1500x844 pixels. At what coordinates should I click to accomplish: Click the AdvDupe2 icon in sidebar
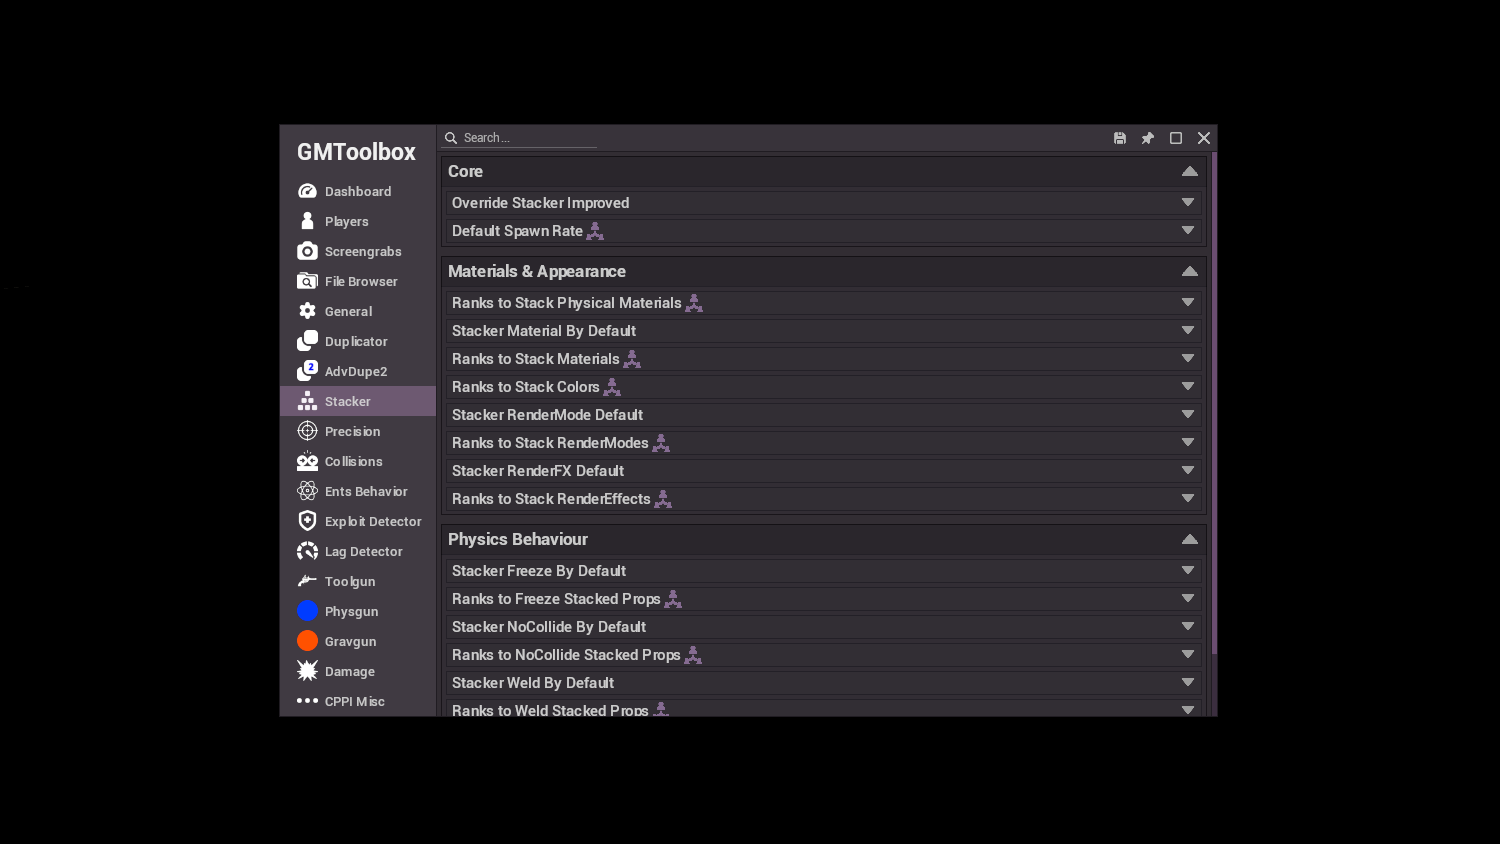[307, 371]
